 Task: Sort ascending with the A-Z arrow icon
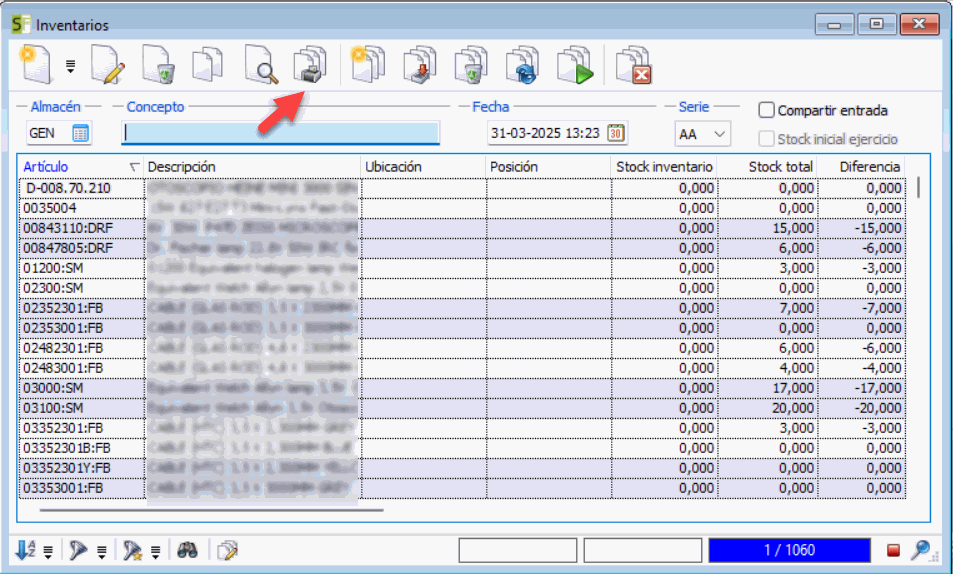coord(26,550)
